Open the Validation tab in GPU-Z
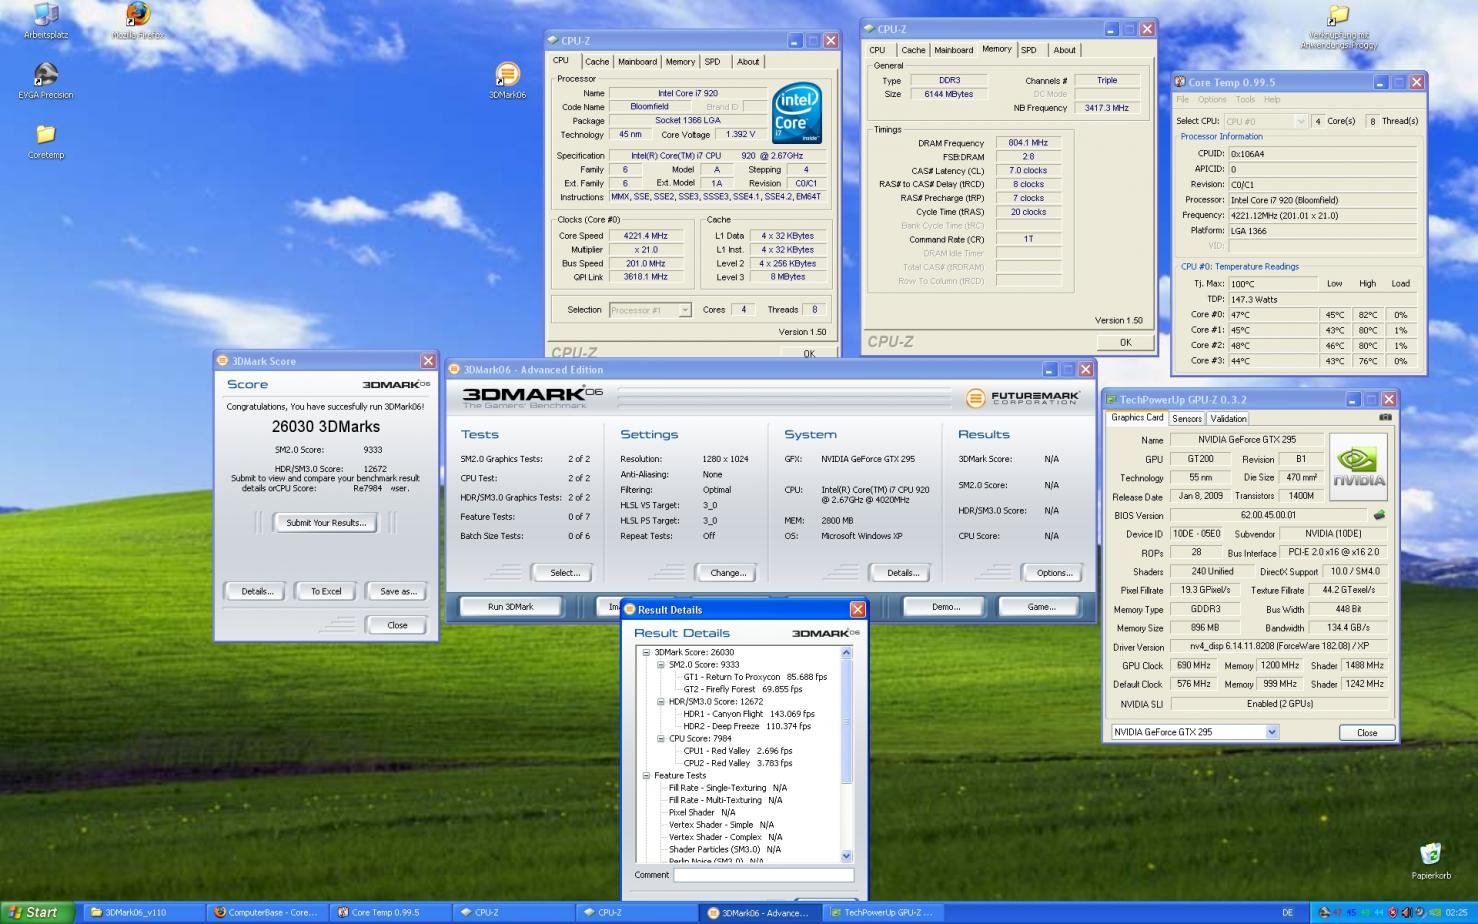 (x=1228, y=419)
